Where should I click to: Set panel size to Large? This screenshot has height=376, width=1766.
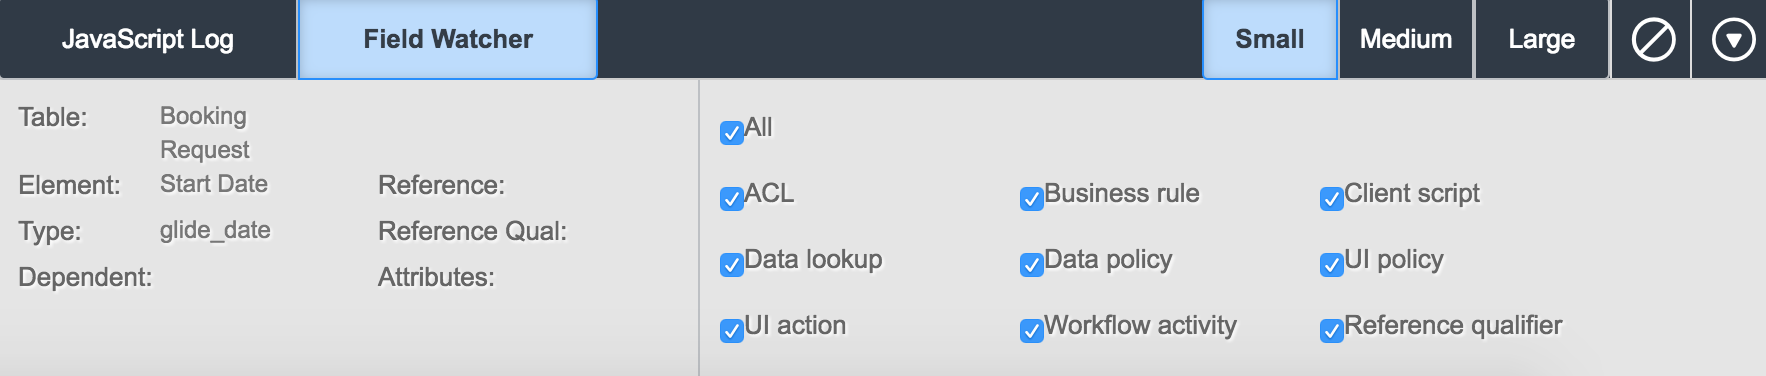coord(1542,39)
